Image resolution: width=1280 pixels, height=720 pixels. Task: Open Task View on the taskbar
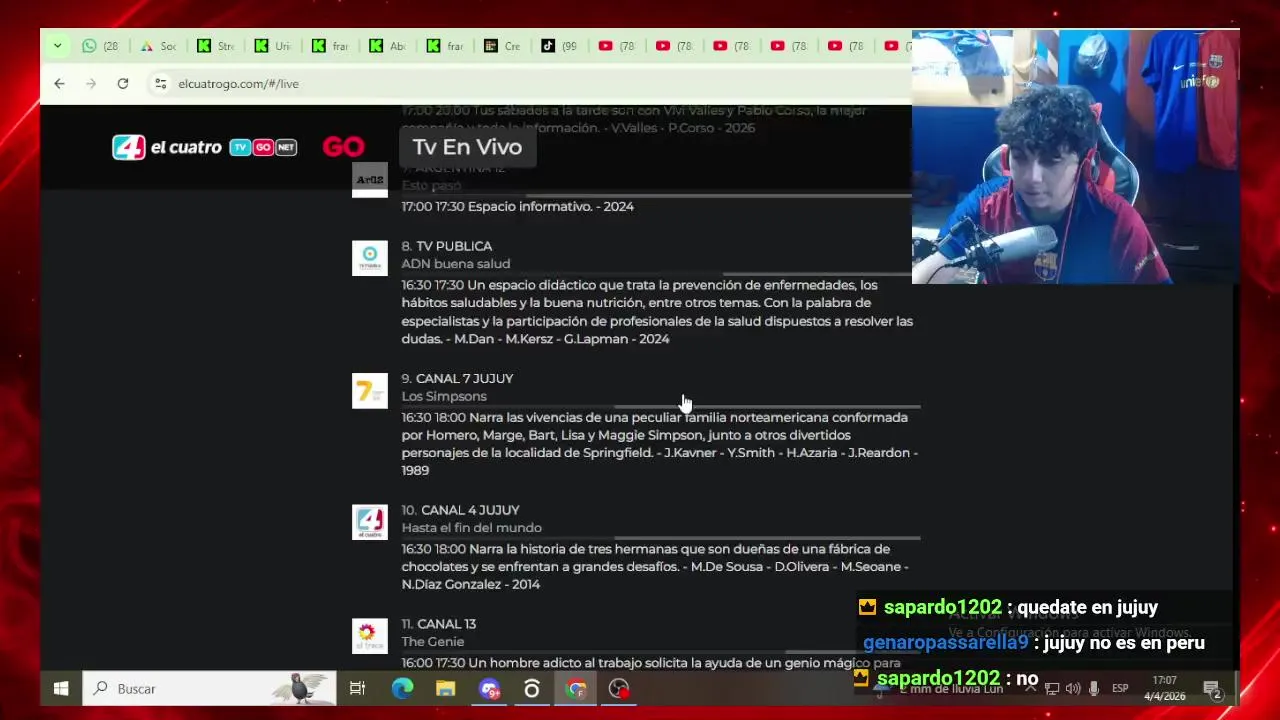click(x=357, y=688)
